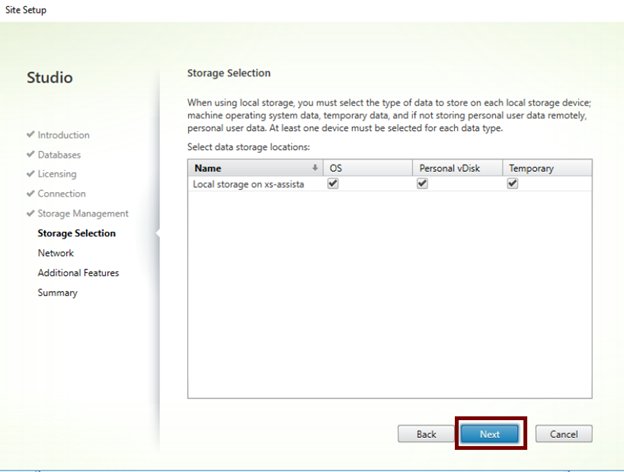Go to the Storage Management step
Screen dimensions: 624x472
pos(83,213)
